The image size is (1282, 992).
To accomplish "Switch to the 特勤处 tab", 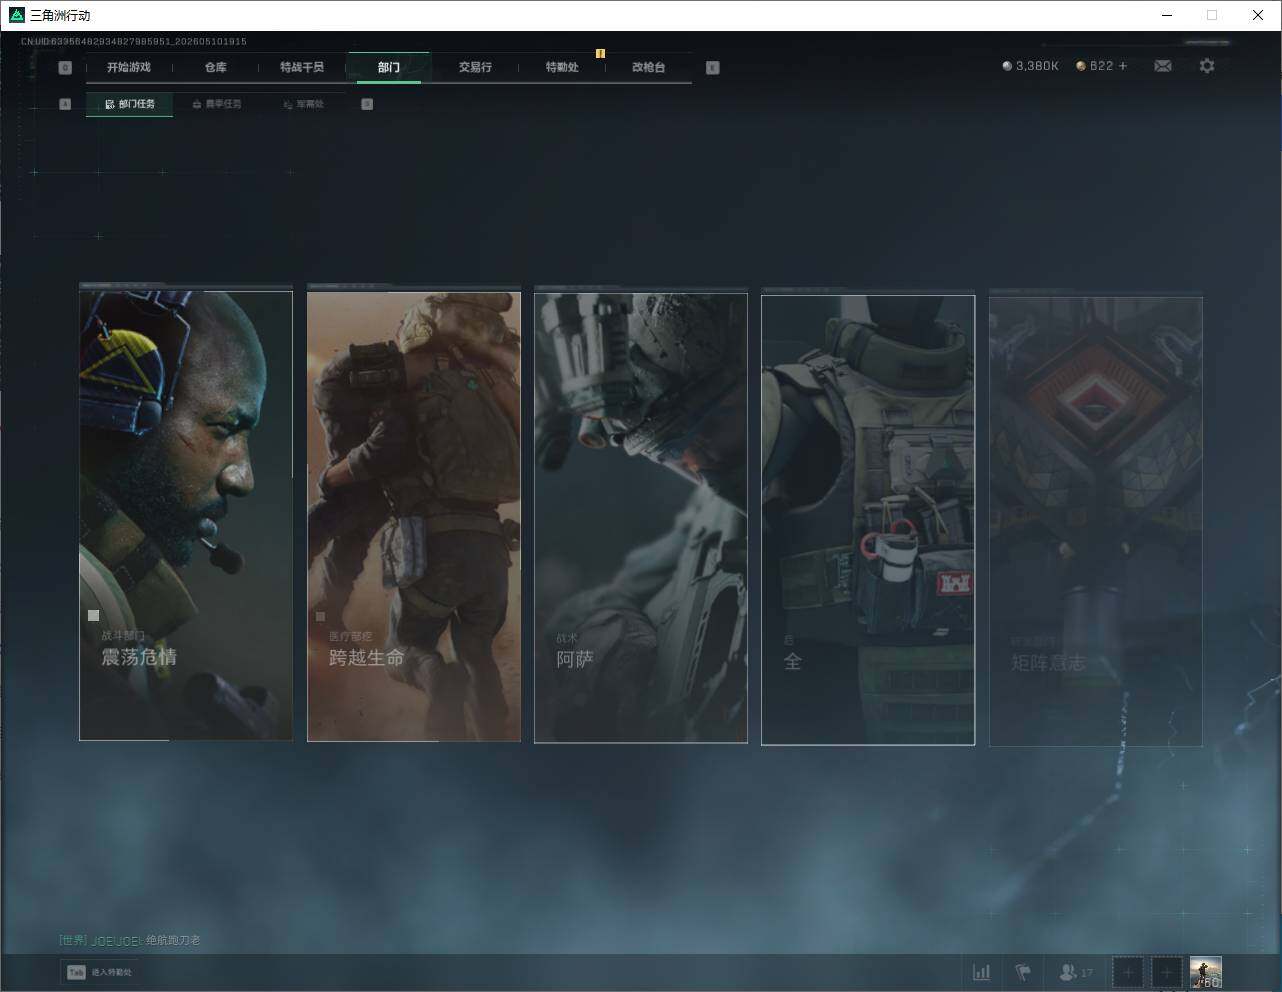I will pos(562,67).
